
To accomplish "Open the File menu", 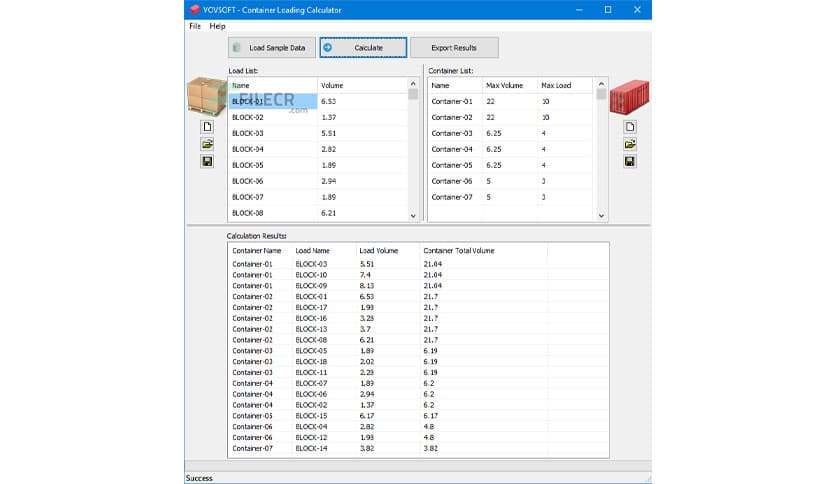I will tap(195, 26).
